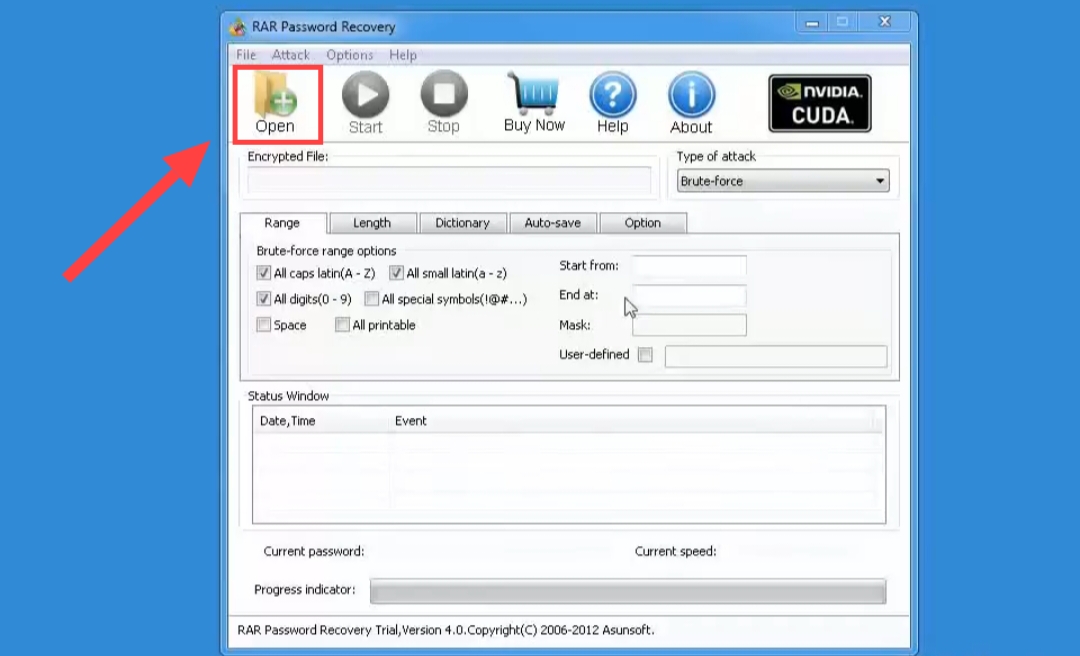Click the RAR Password Recovery title bar icon
Viewport: 1080px width, 656px height.
(x=238, y=27)
